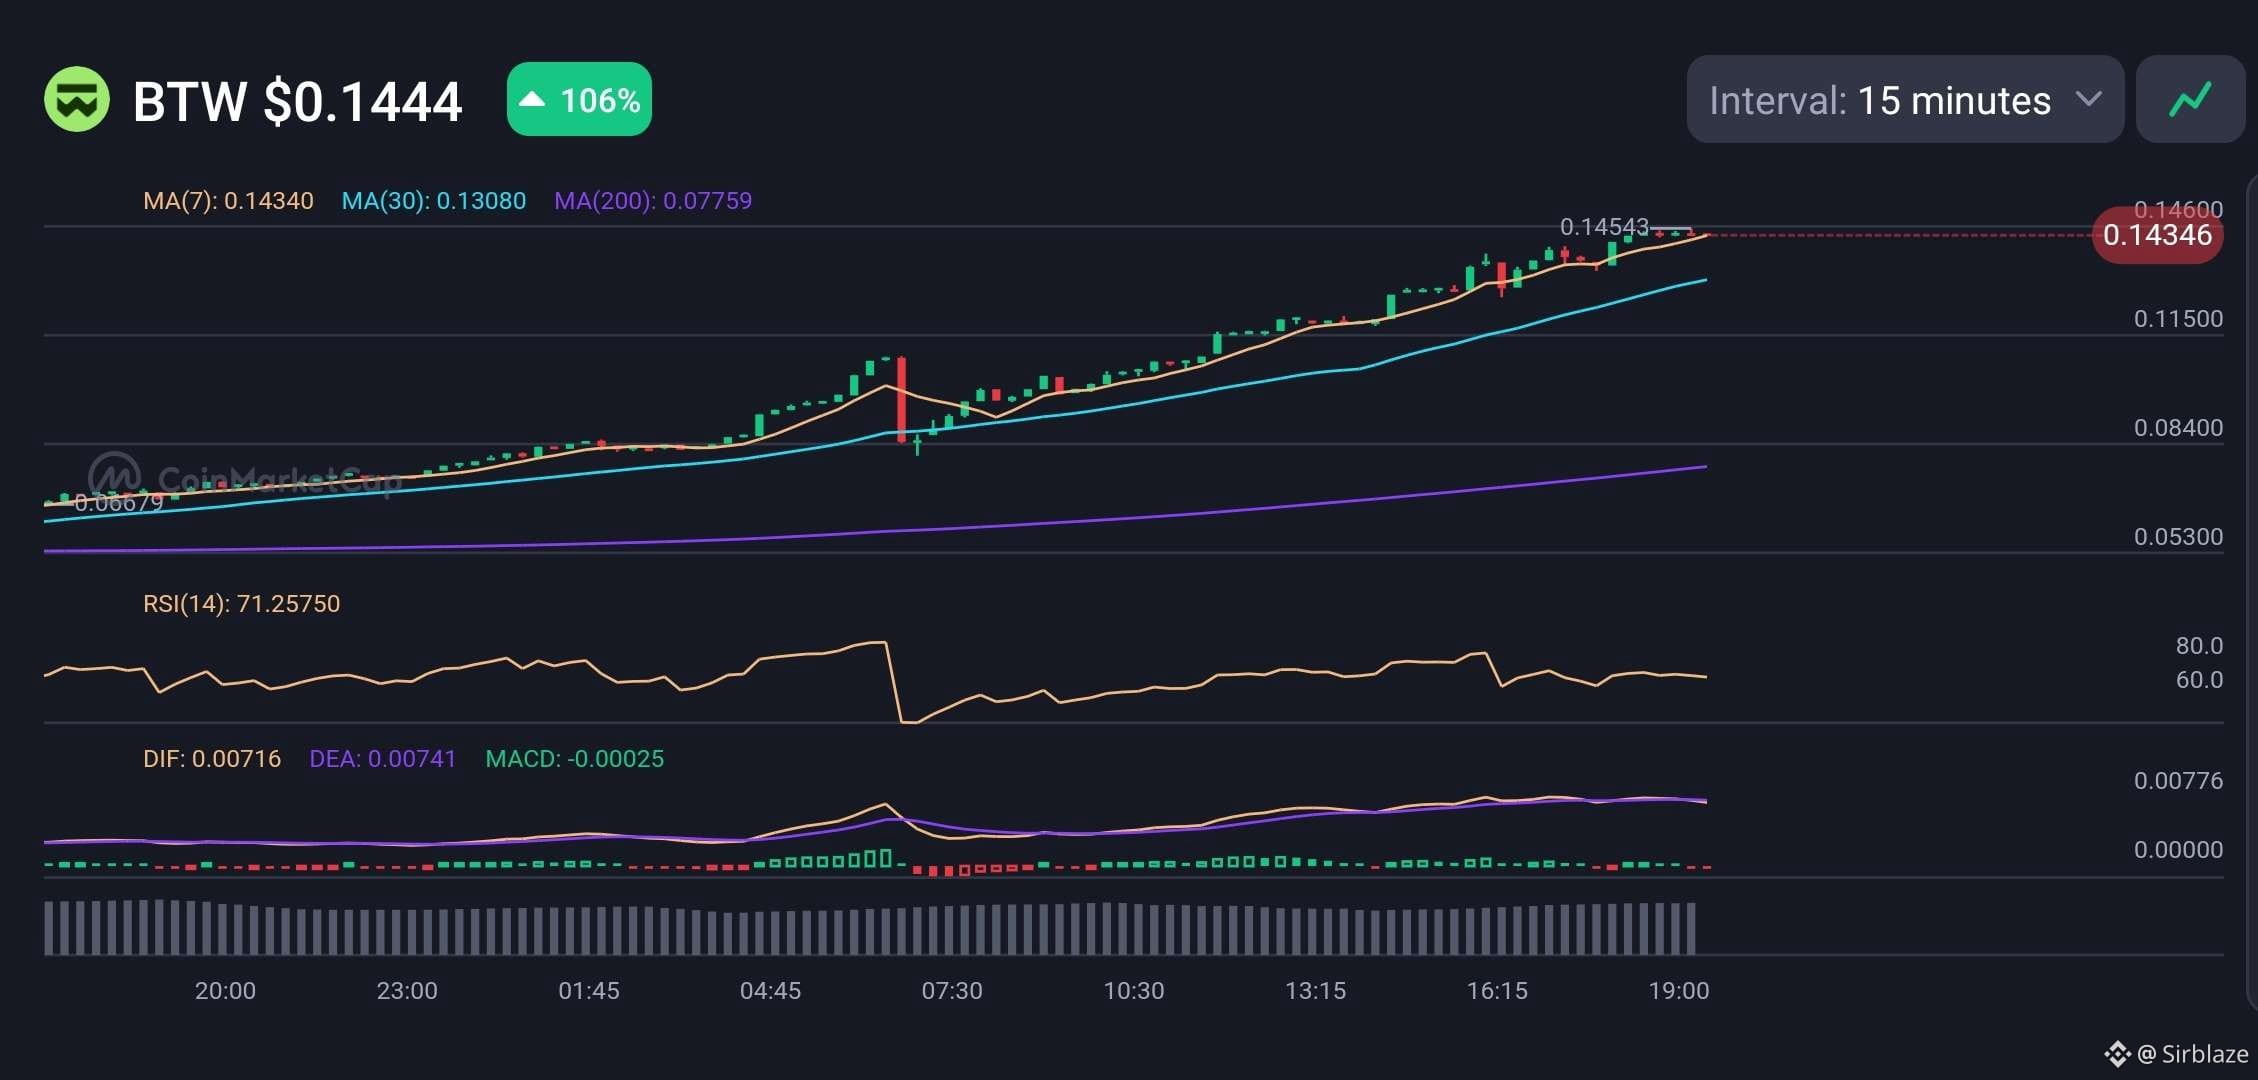Open the Interval 15 minutes dropdown
2258x1080 pixels.
pos(1905,99)
